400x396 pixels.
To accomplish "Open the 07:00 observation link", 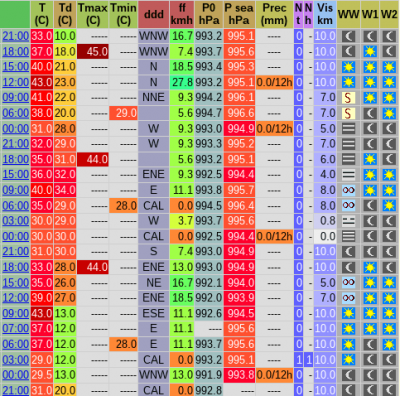I will (16, 329).
